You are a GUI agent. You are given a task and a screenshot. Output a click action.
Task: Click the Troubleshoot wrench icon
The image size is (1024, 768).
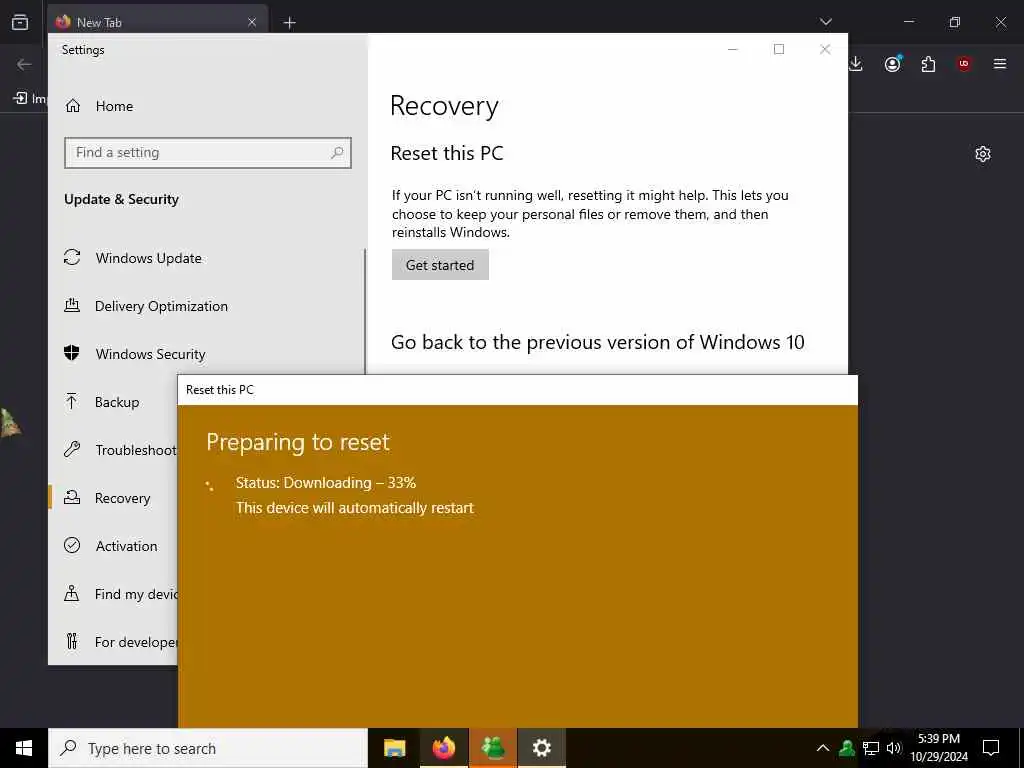pyautogui.click(x=72, y=449)
